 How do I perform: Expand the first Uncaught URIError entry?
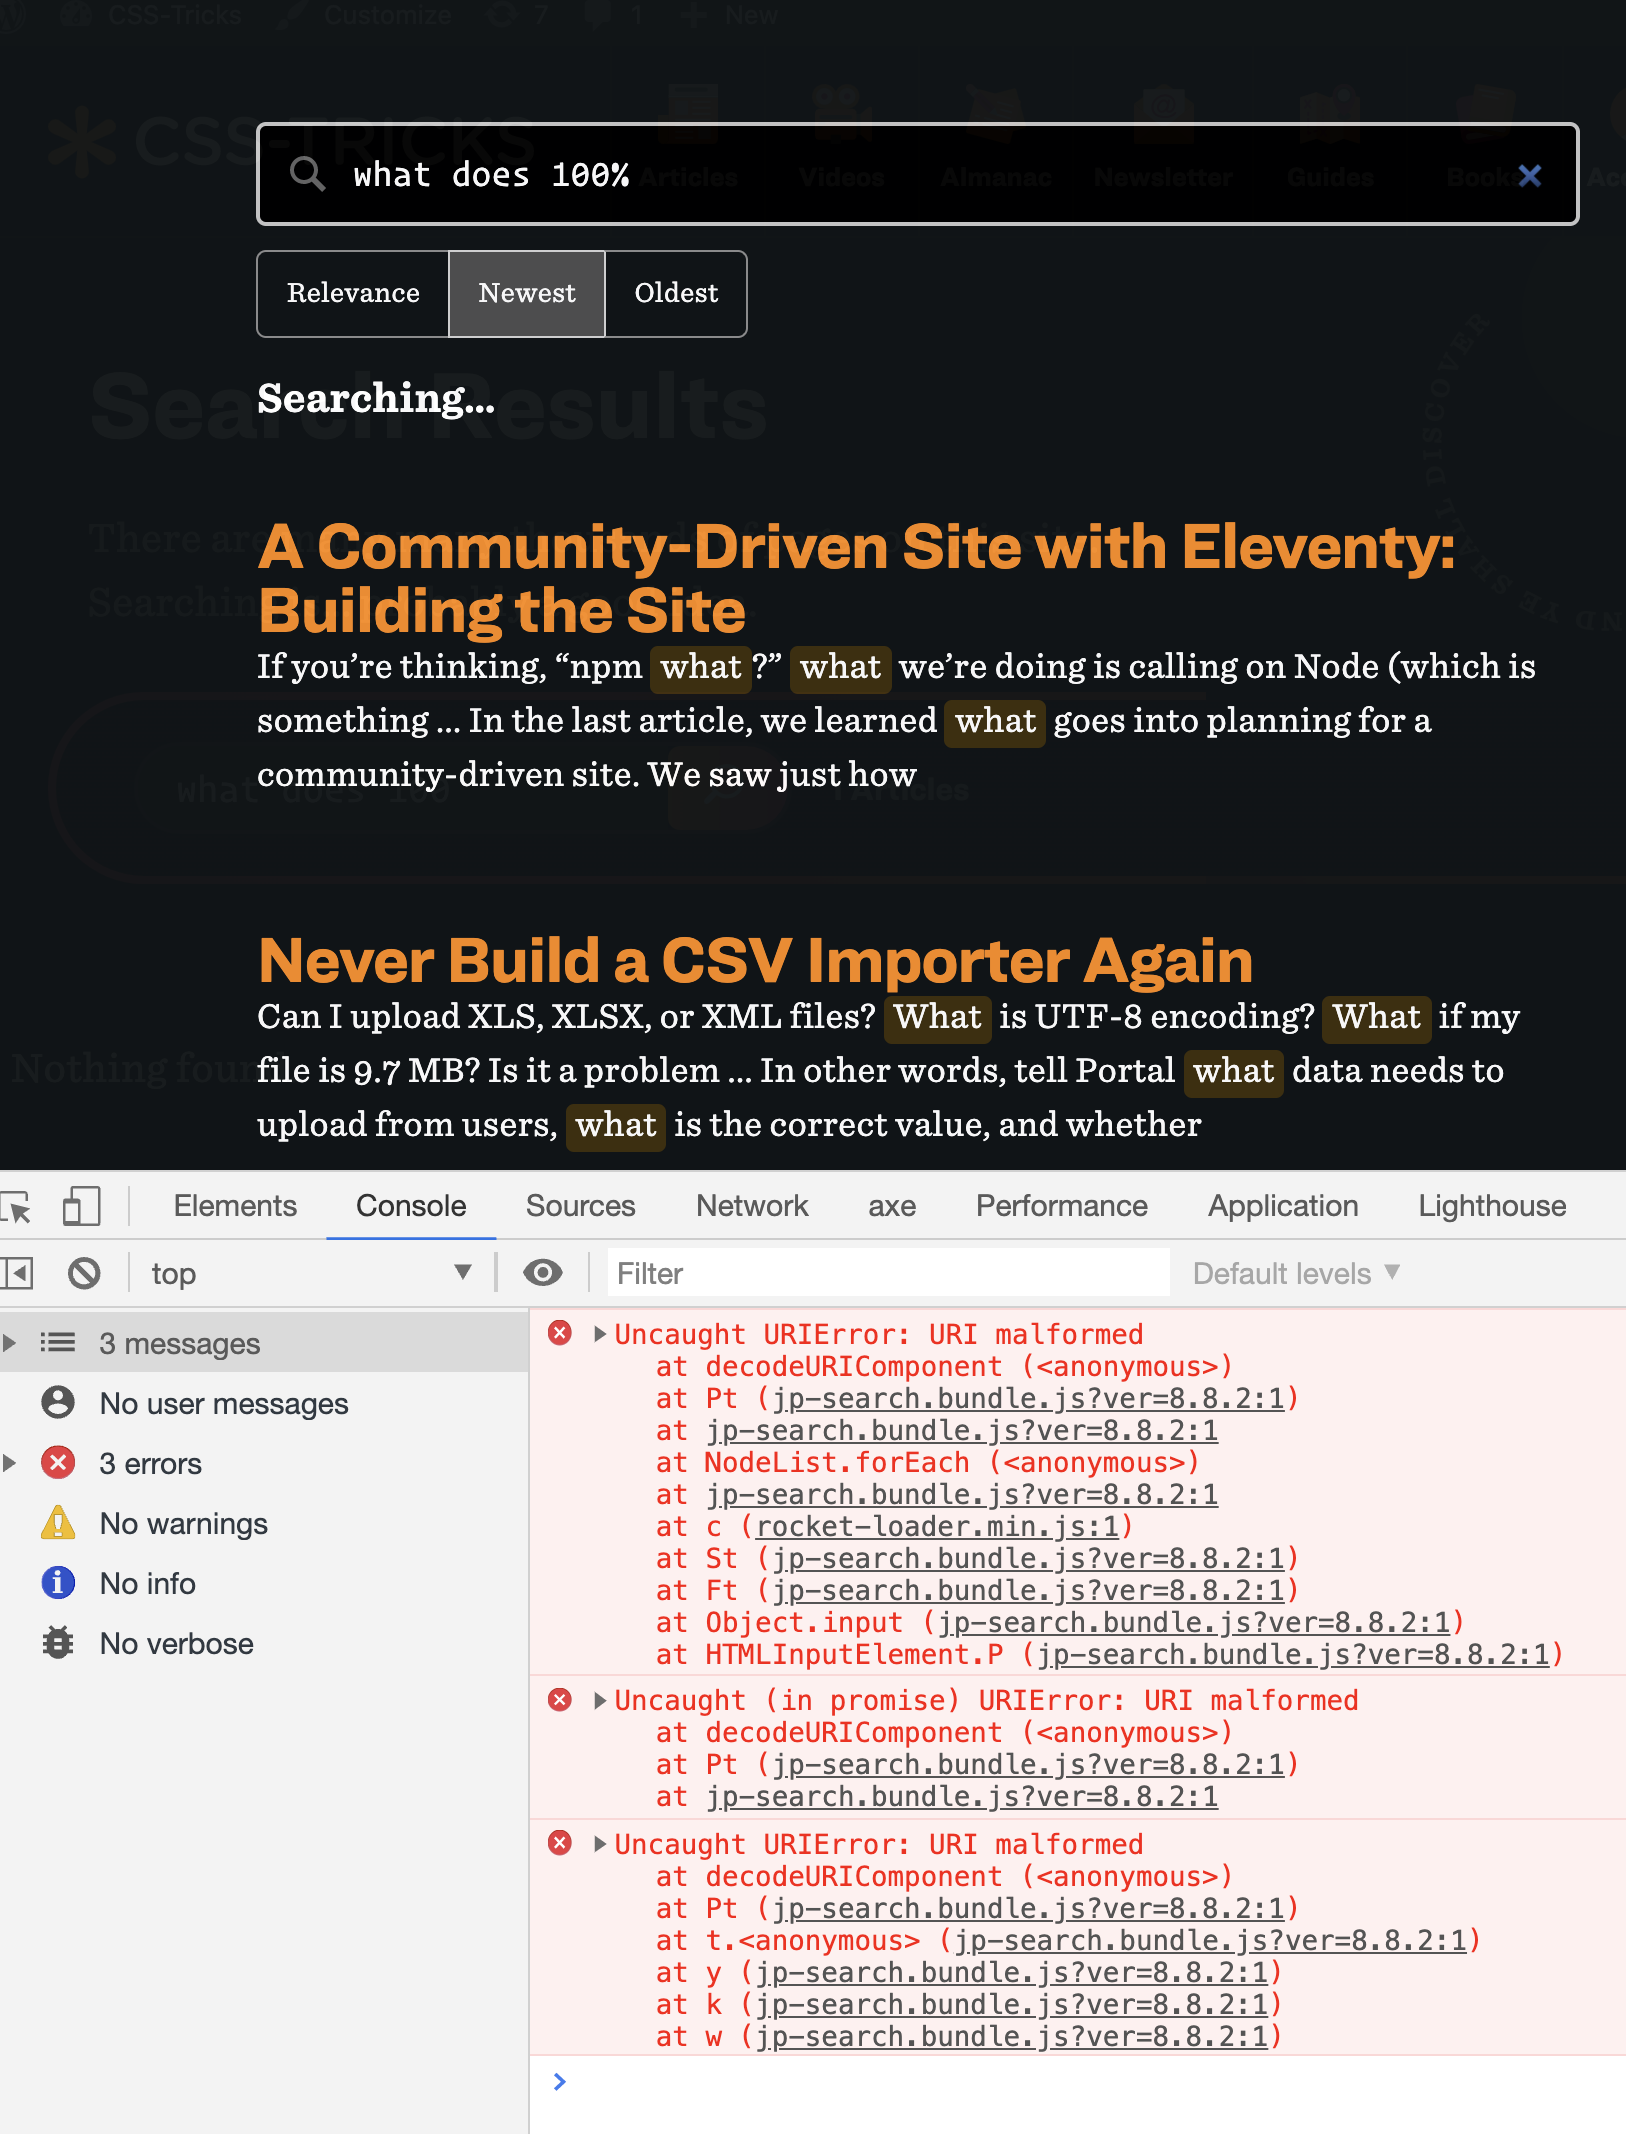[x=600, y=1333]
